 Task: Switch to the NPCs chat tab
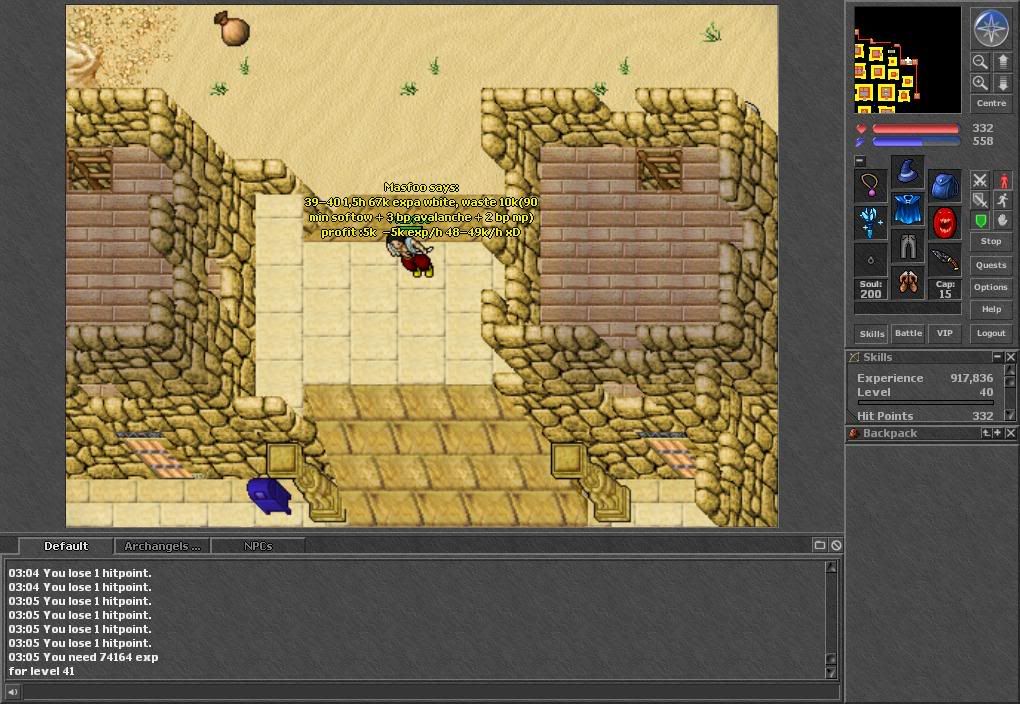click(x=258, y=546)
